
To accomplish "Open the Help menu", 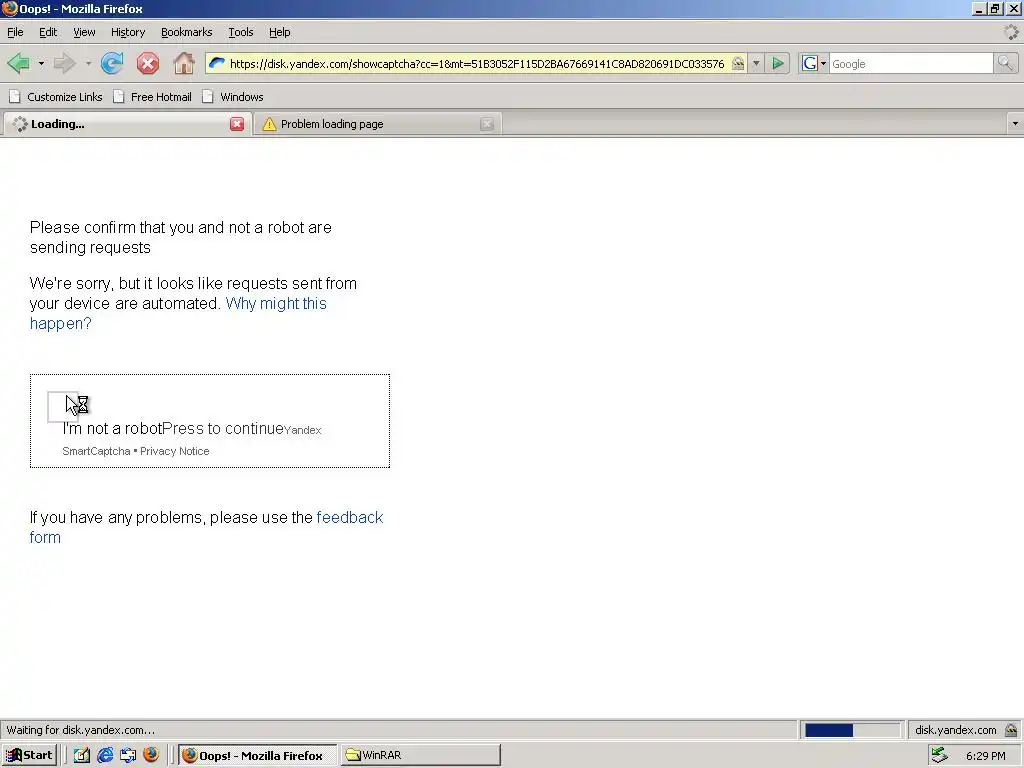I will click(280, 32).
